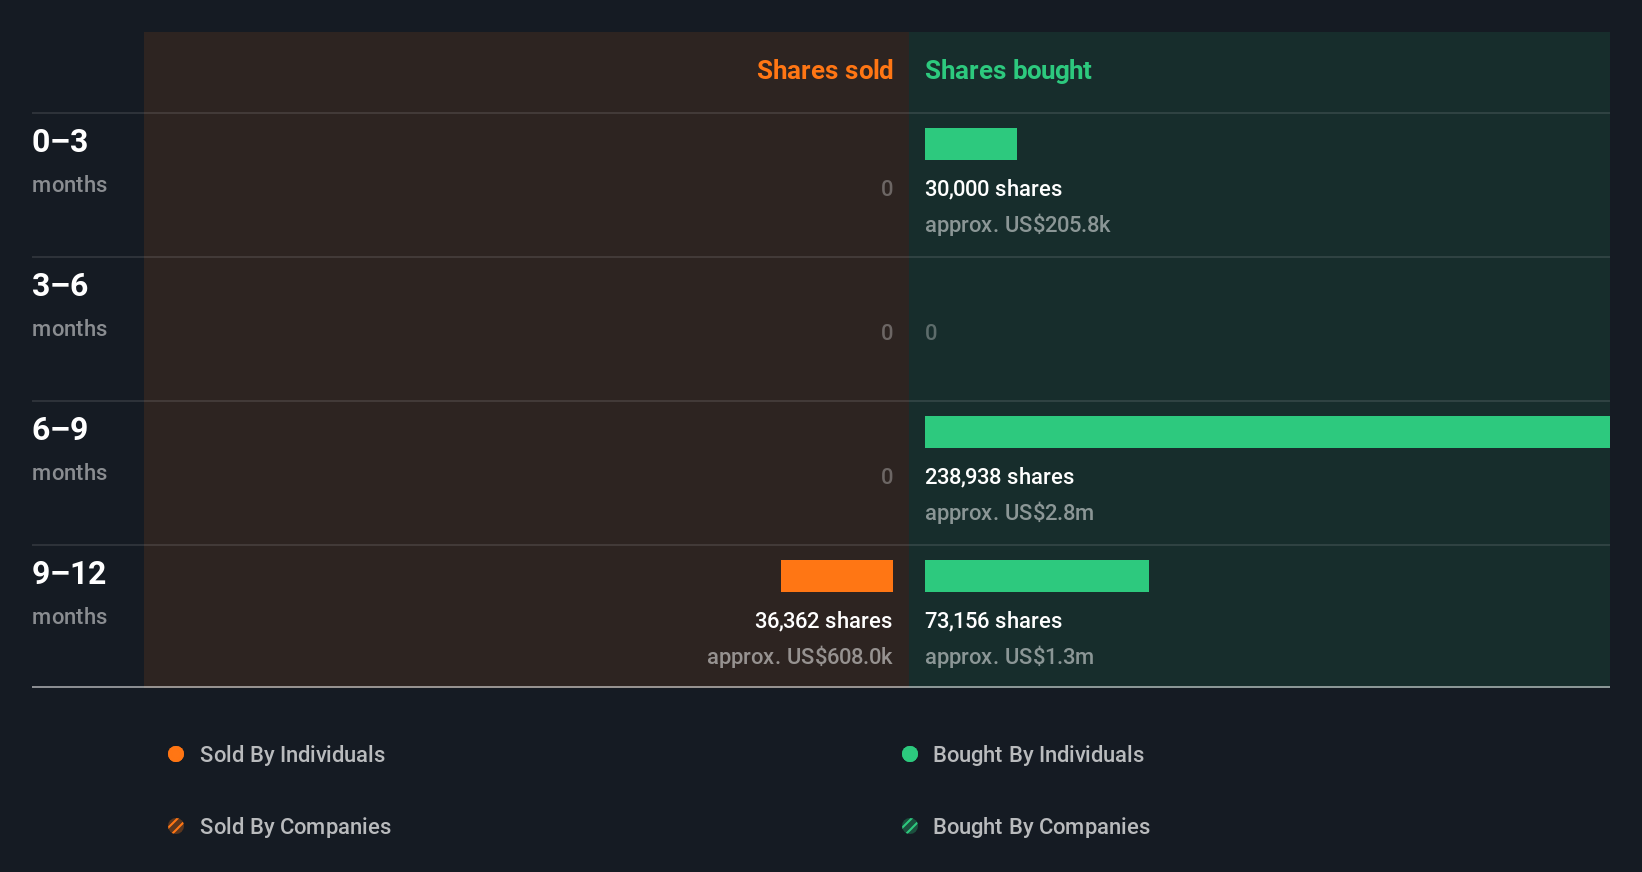The height and width of the screenshot is (872, 1642).
Task: Click the approx. US$2.8m value
Action: [x=1009, y=512]
